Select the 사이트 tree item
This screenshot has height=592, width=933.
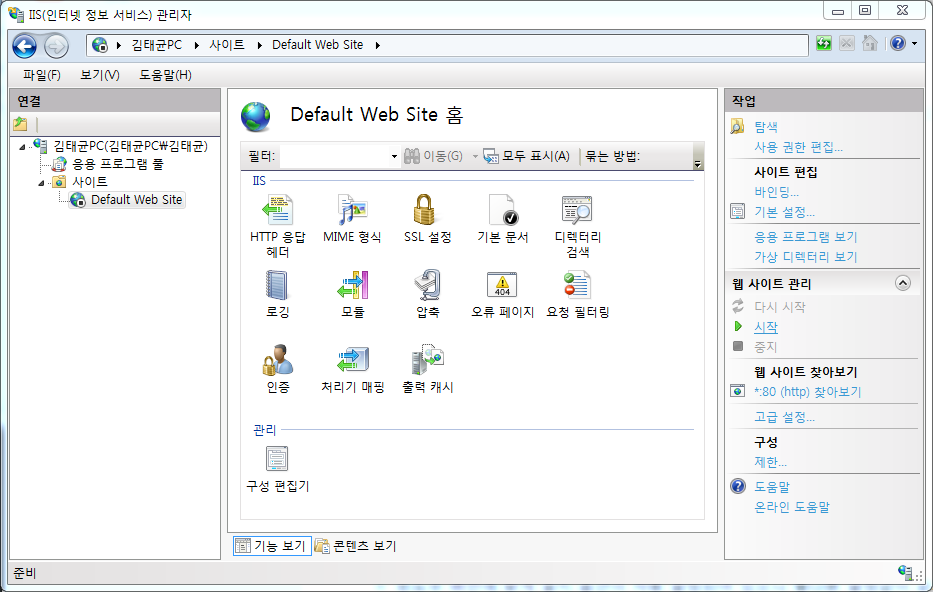point(90,182)
